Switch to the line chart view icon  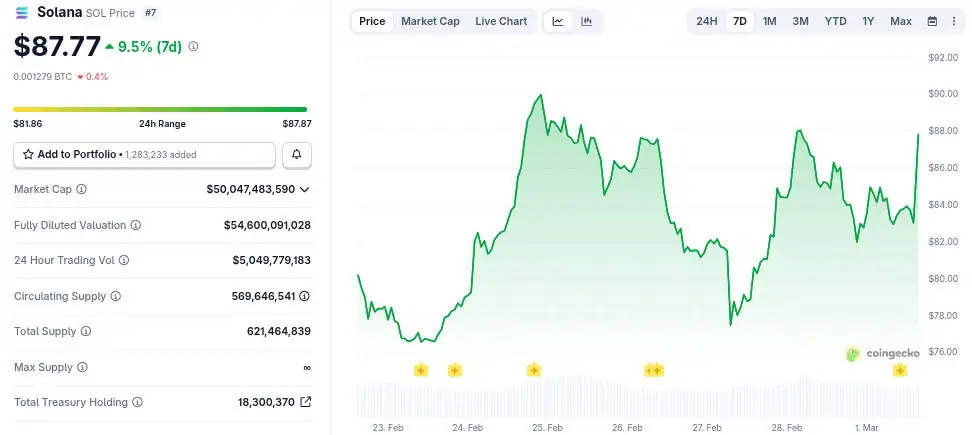click(558, 21)
